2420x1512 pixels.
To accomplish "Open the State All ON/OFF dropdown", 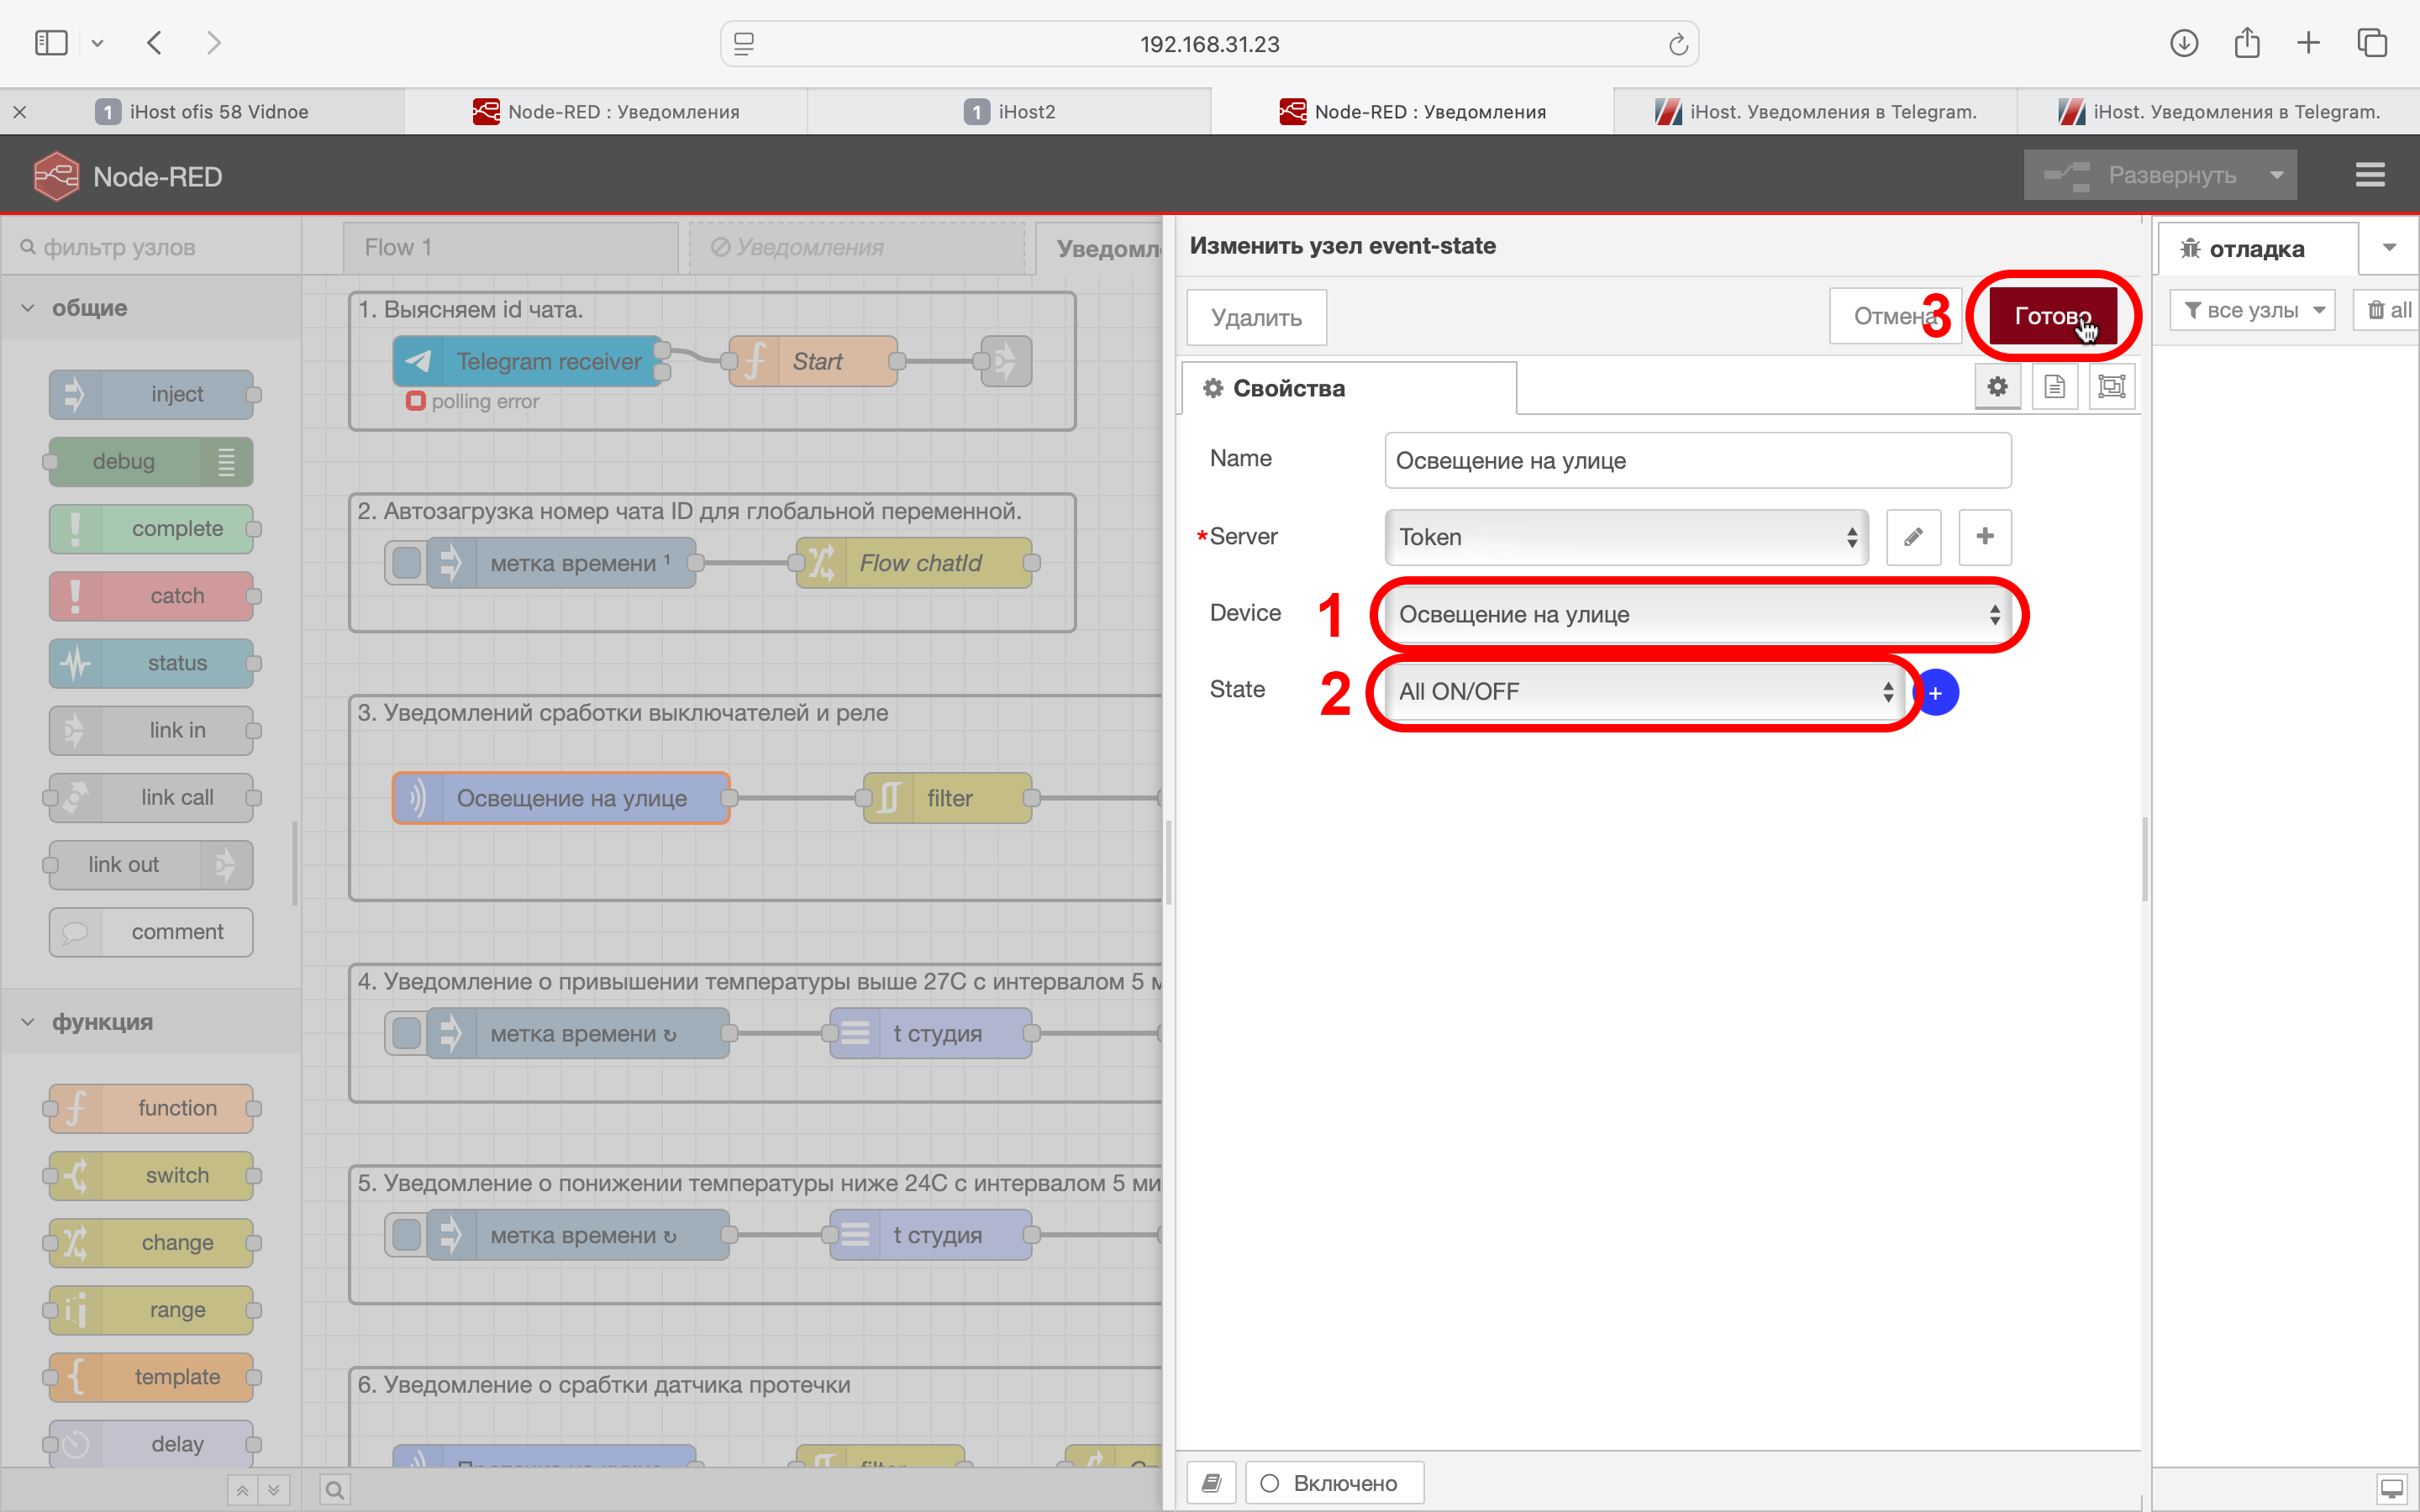I will tap(1642, 691).
